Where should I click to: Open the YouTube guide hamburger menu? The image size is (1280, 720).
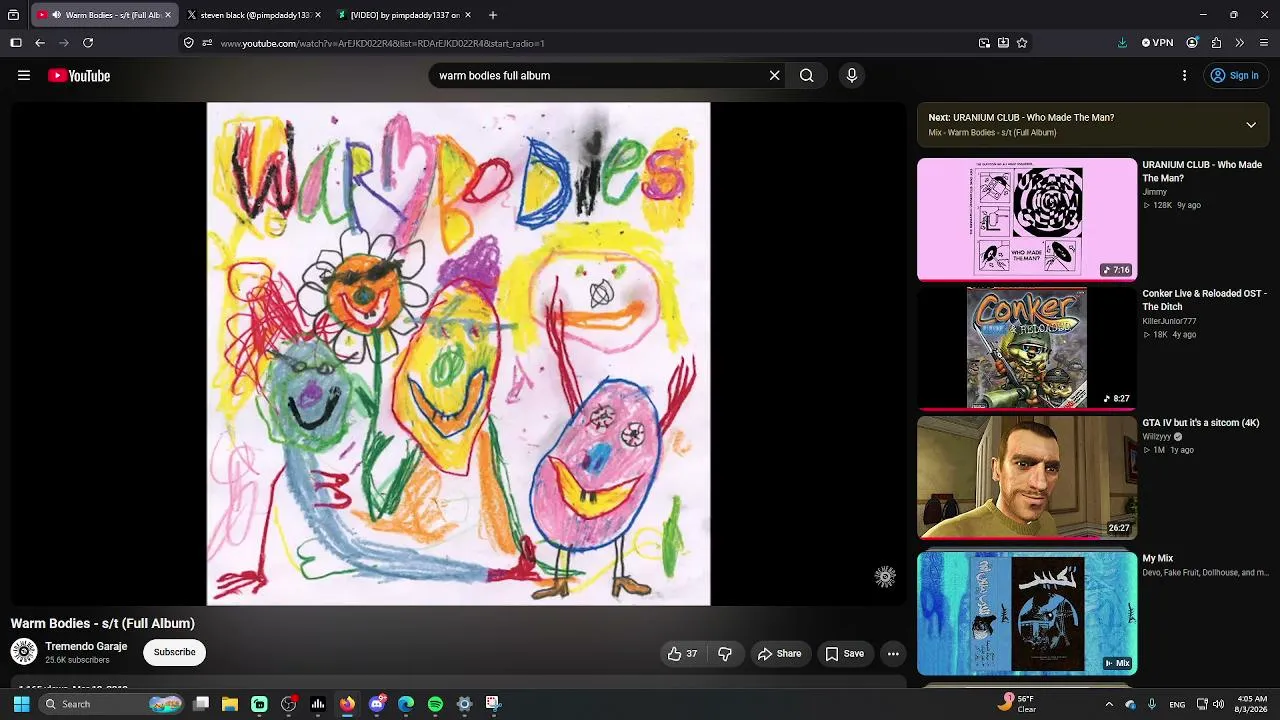(24, 75)
